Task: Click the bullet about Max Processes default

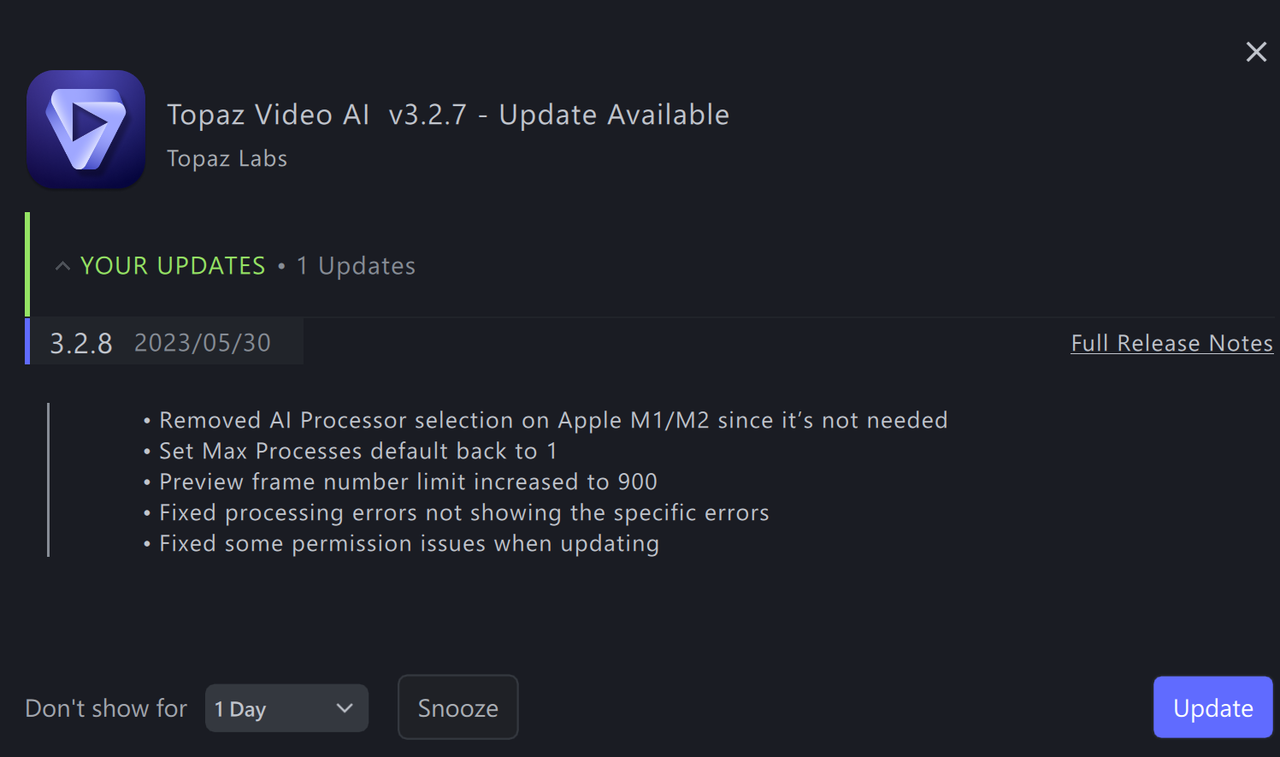Action: click(x=358, y=451)
